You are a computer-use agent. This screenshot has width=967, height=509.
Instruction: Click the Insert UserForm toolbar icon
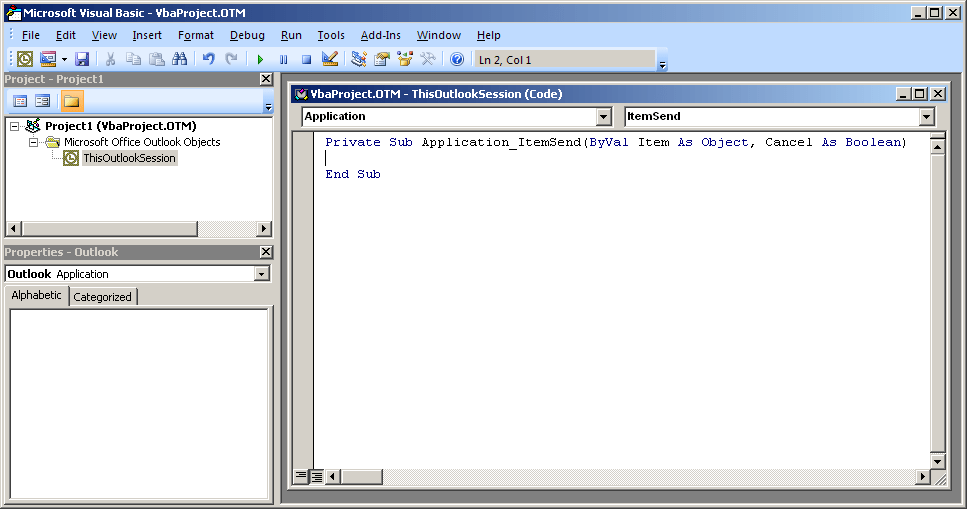click(47, 59)
